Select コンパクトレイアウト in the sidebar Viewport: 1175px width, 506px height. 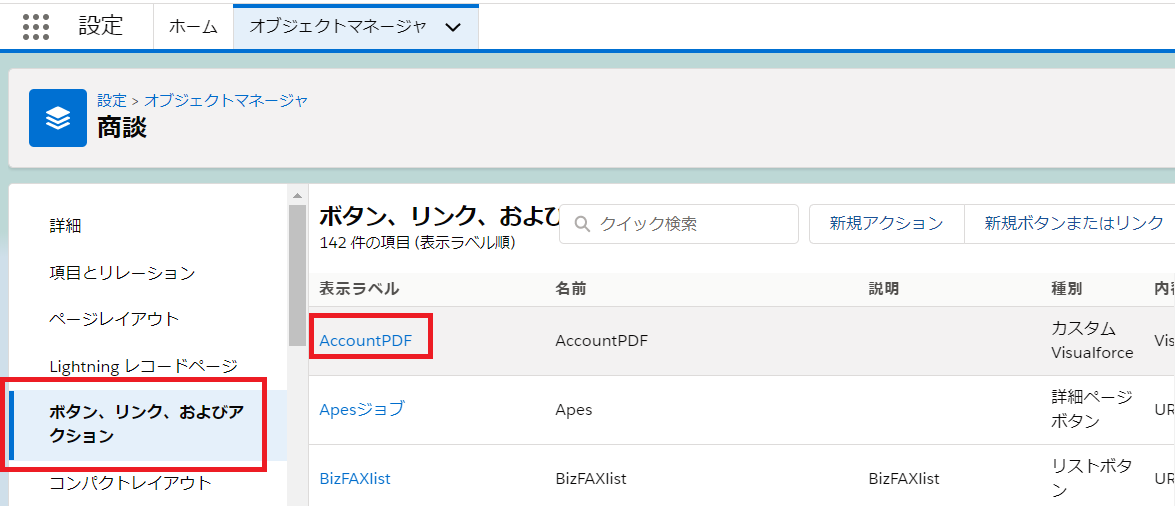point(130,483)
